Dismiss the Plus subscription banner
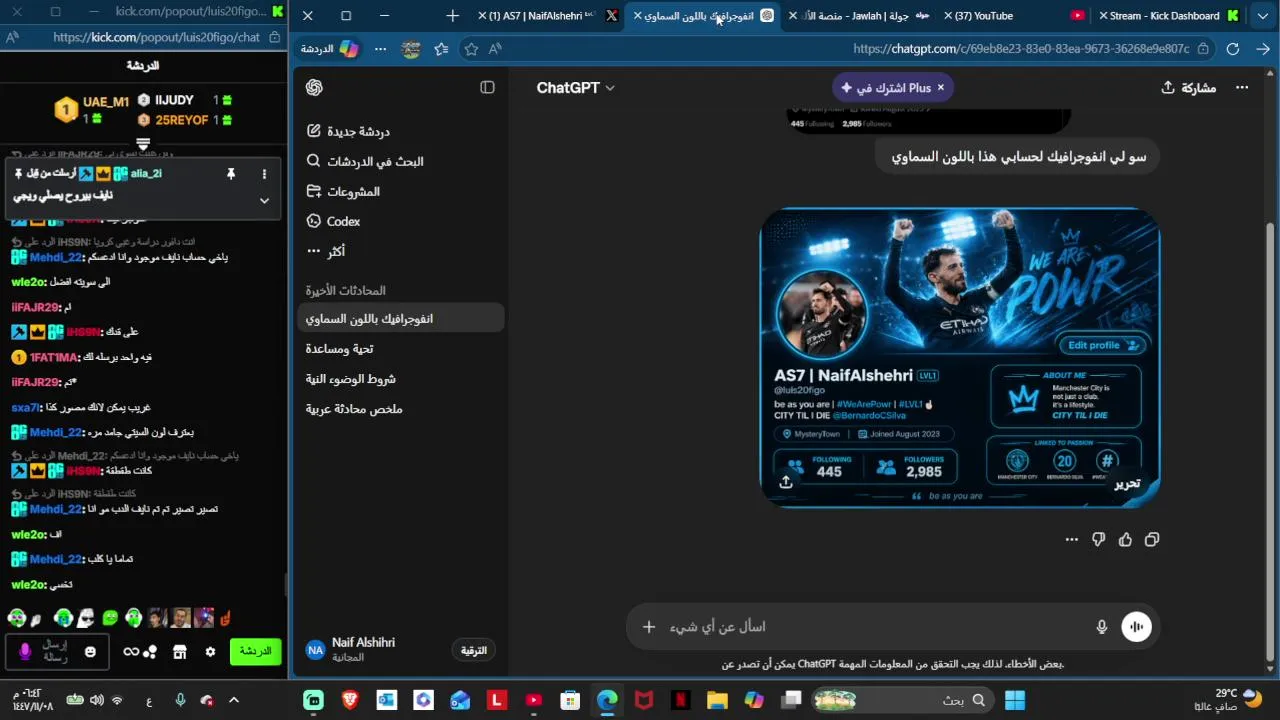 pos(940,88)
